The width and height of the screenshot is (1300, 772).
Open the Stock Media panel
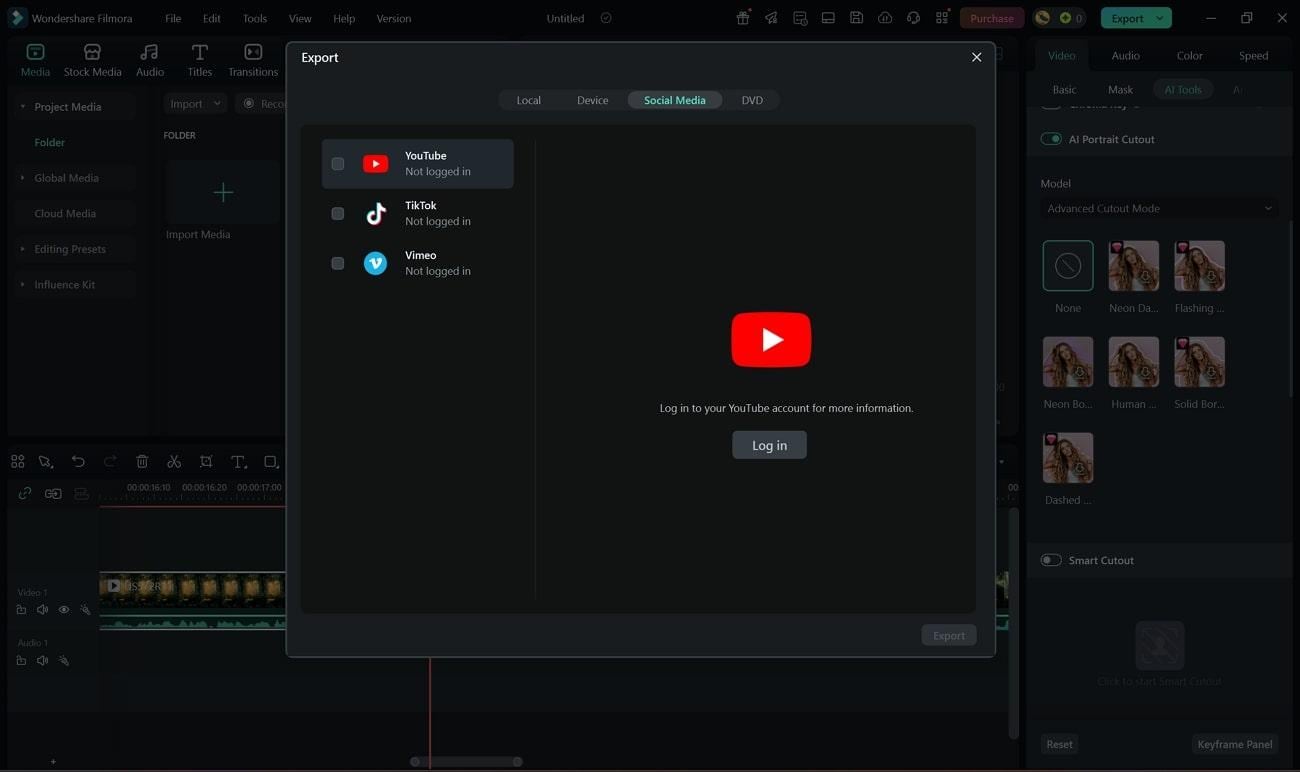pyautogui.click(x=92, y=60)
